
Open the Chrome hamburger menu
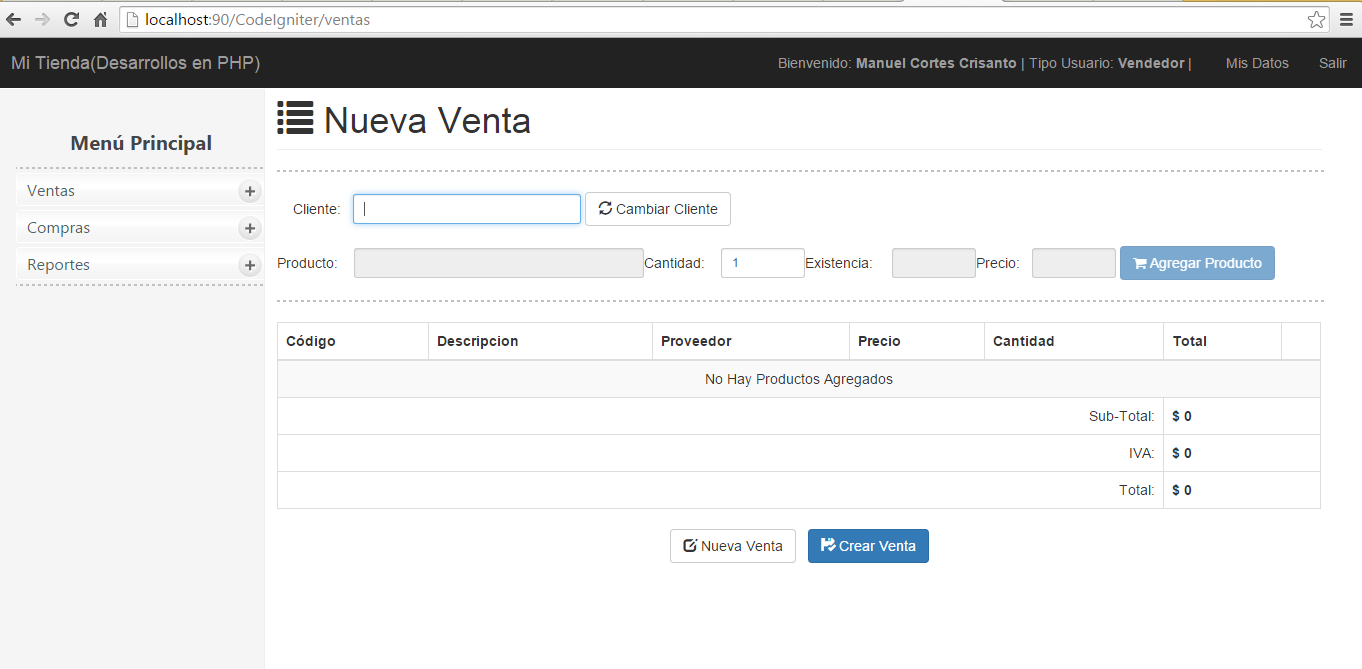[x=1346, y=19]
